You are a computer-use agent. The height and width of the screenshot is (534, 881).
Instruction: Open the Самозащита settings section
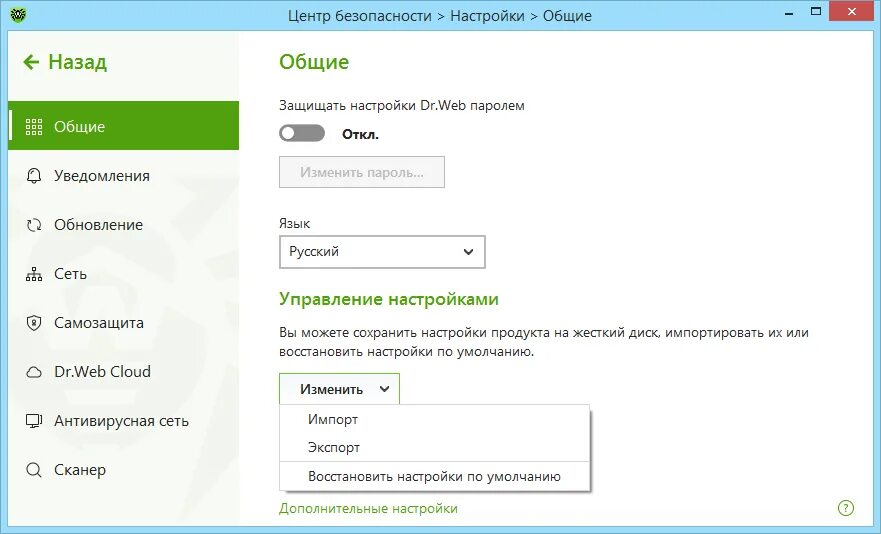pyautogui.click(x=124, y=323)
